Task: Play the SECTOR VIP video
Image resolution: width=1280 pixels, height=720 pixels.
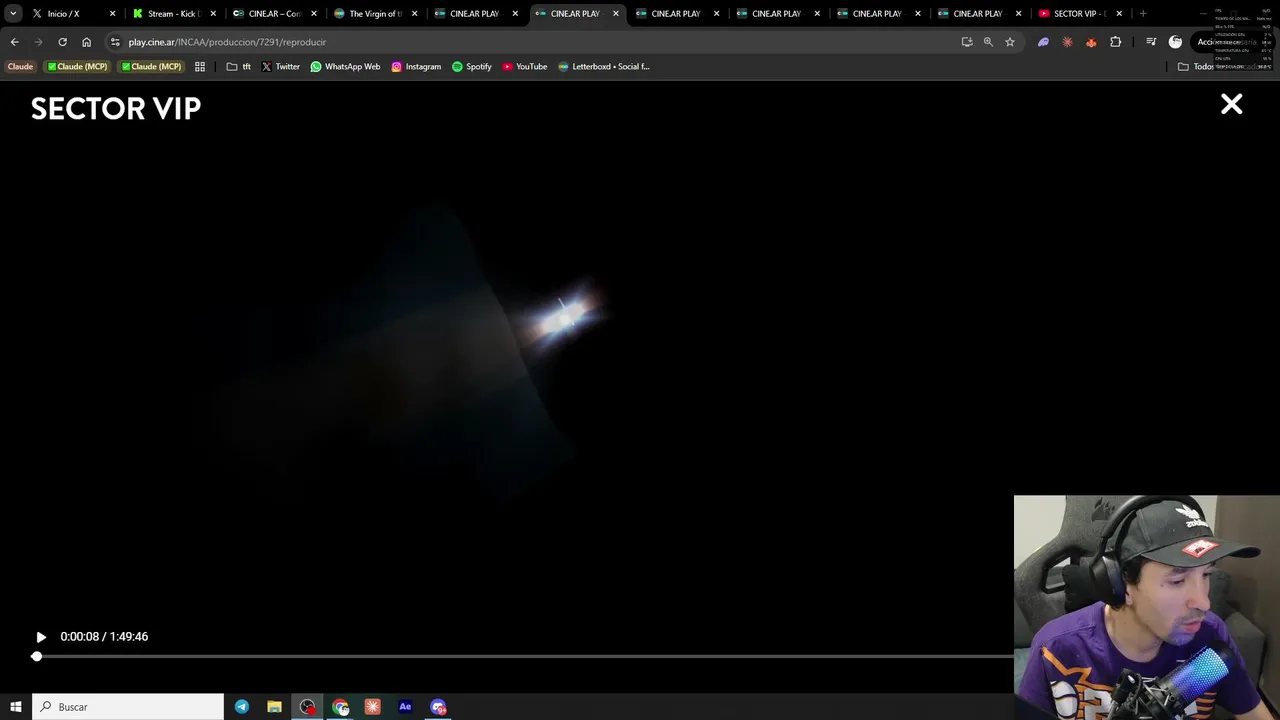Action: pyautogui.click(x=41, y=637)
